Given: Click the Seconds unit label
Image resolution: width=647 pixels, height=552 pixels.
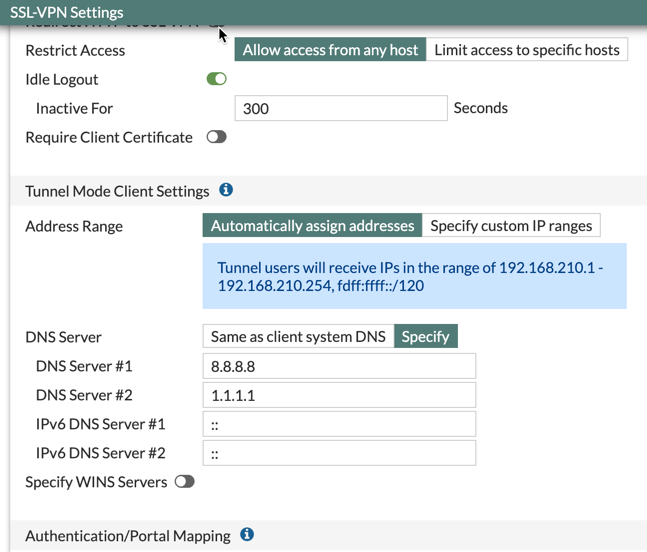Looking at the screenshot, I should coord(481,108).
